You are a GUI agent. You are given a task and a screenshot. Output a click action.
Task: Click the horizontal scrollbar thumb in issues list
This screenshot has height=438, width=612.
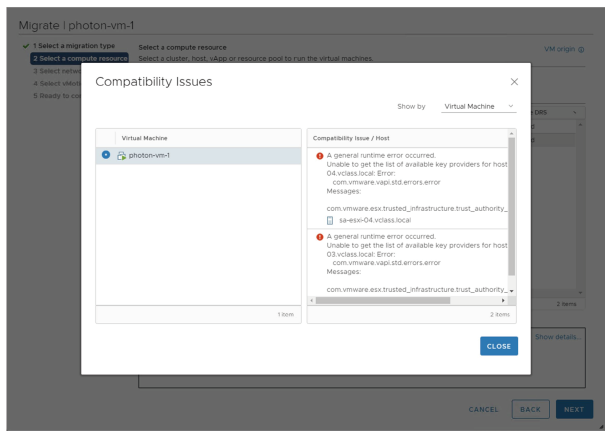382,300
